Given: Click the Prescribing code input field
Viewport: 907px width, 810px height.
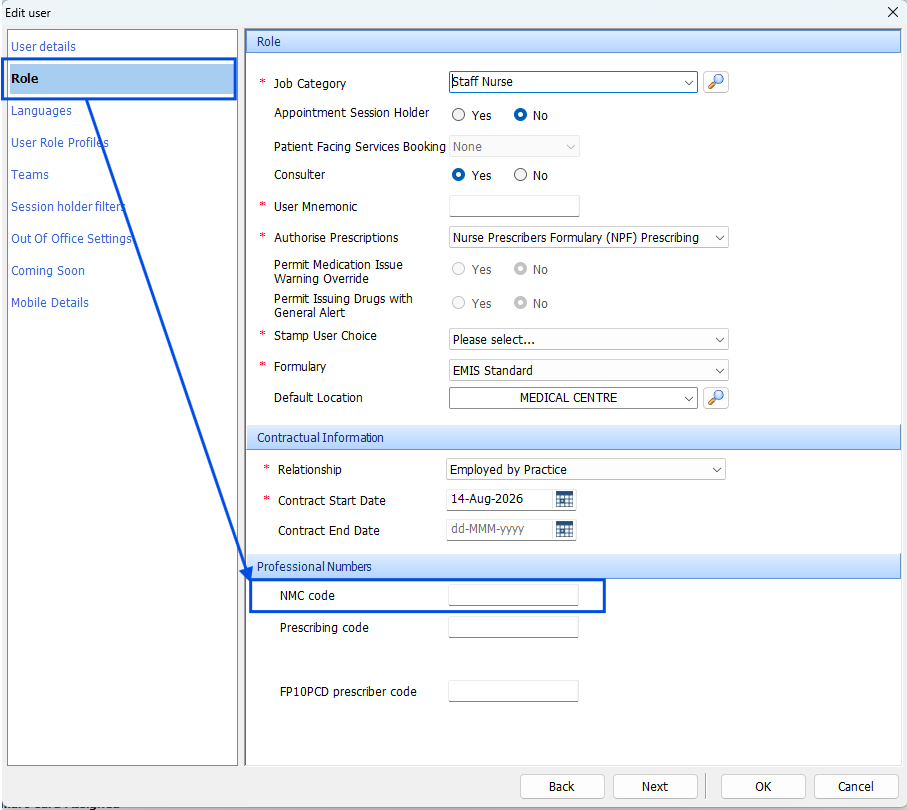Looking at the screenshot, I should click(513, 627).
